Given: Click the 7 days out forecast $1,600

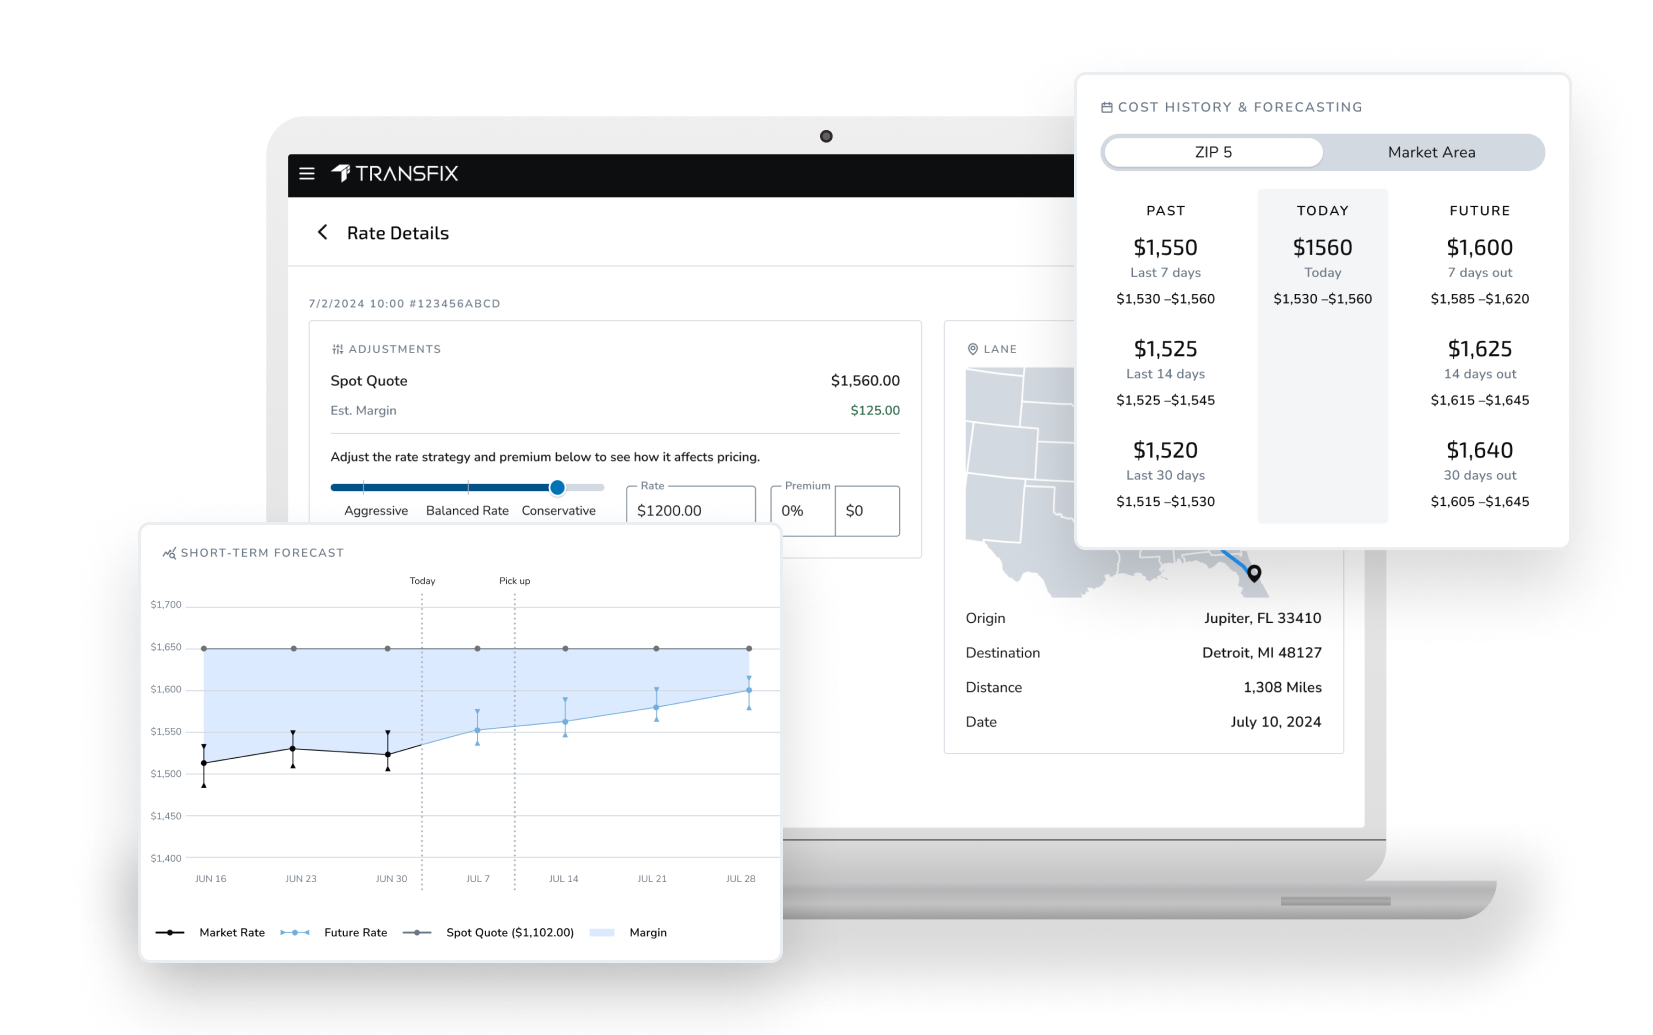Looking at the screenshot, I should pos(1479,247).
